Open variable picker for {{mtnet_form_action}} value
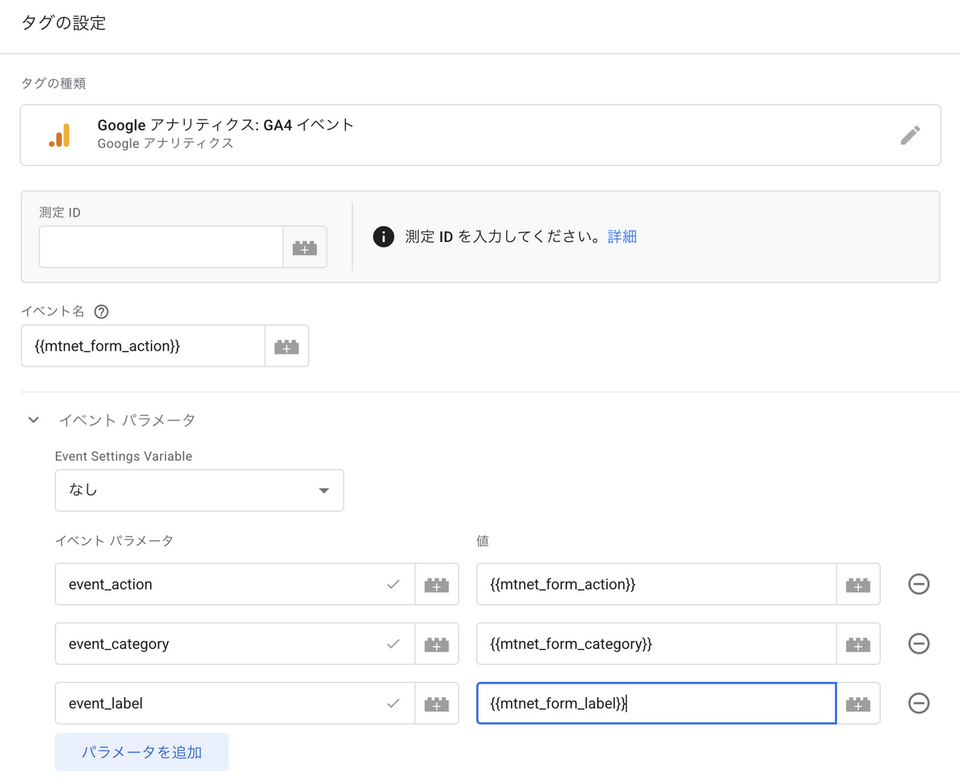This screenshot has height=784, width=960. pyautogui.click(x=858, y=584)
